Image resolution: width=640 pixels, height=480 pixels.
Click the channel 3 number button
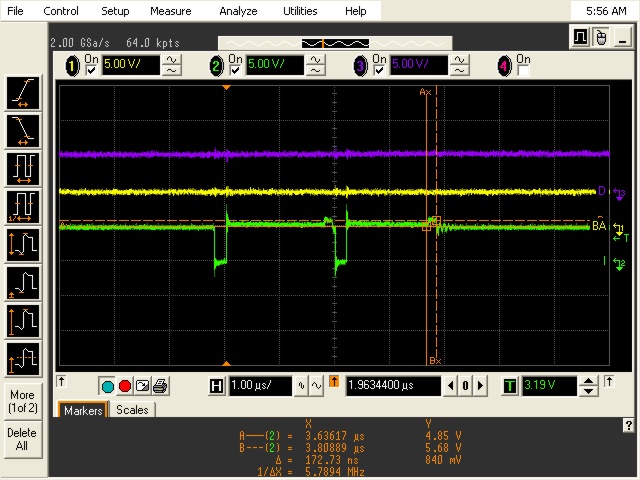(x=360, y=66)
